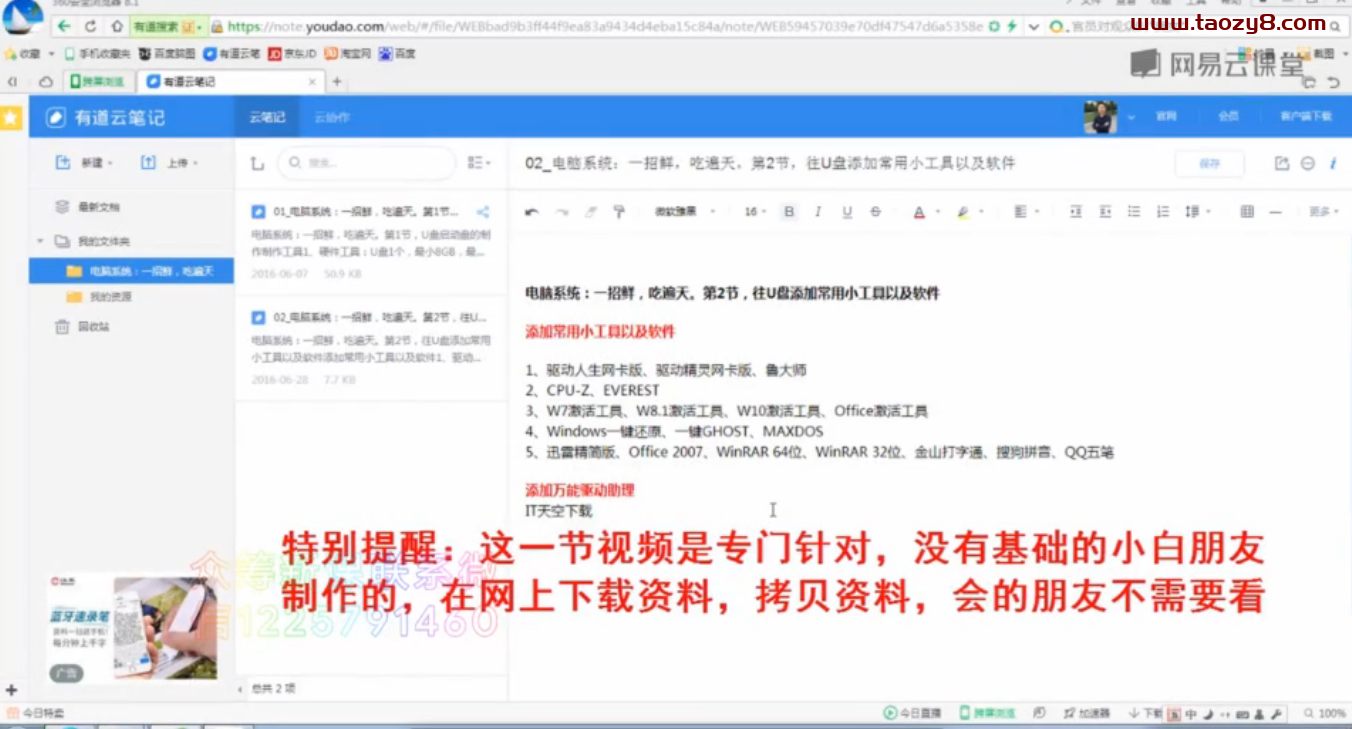The image size is (1352, 729).
Task: Switch to the 有道云笔记 browser tab
Action: 232,81
